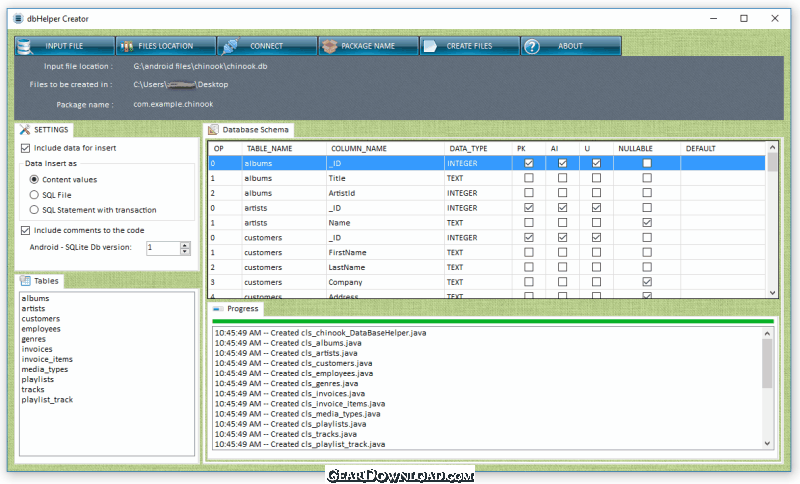Open the PACKAGE NAME dialog
The width and height of the screenshot is (800, 484).
click(368, 46)
